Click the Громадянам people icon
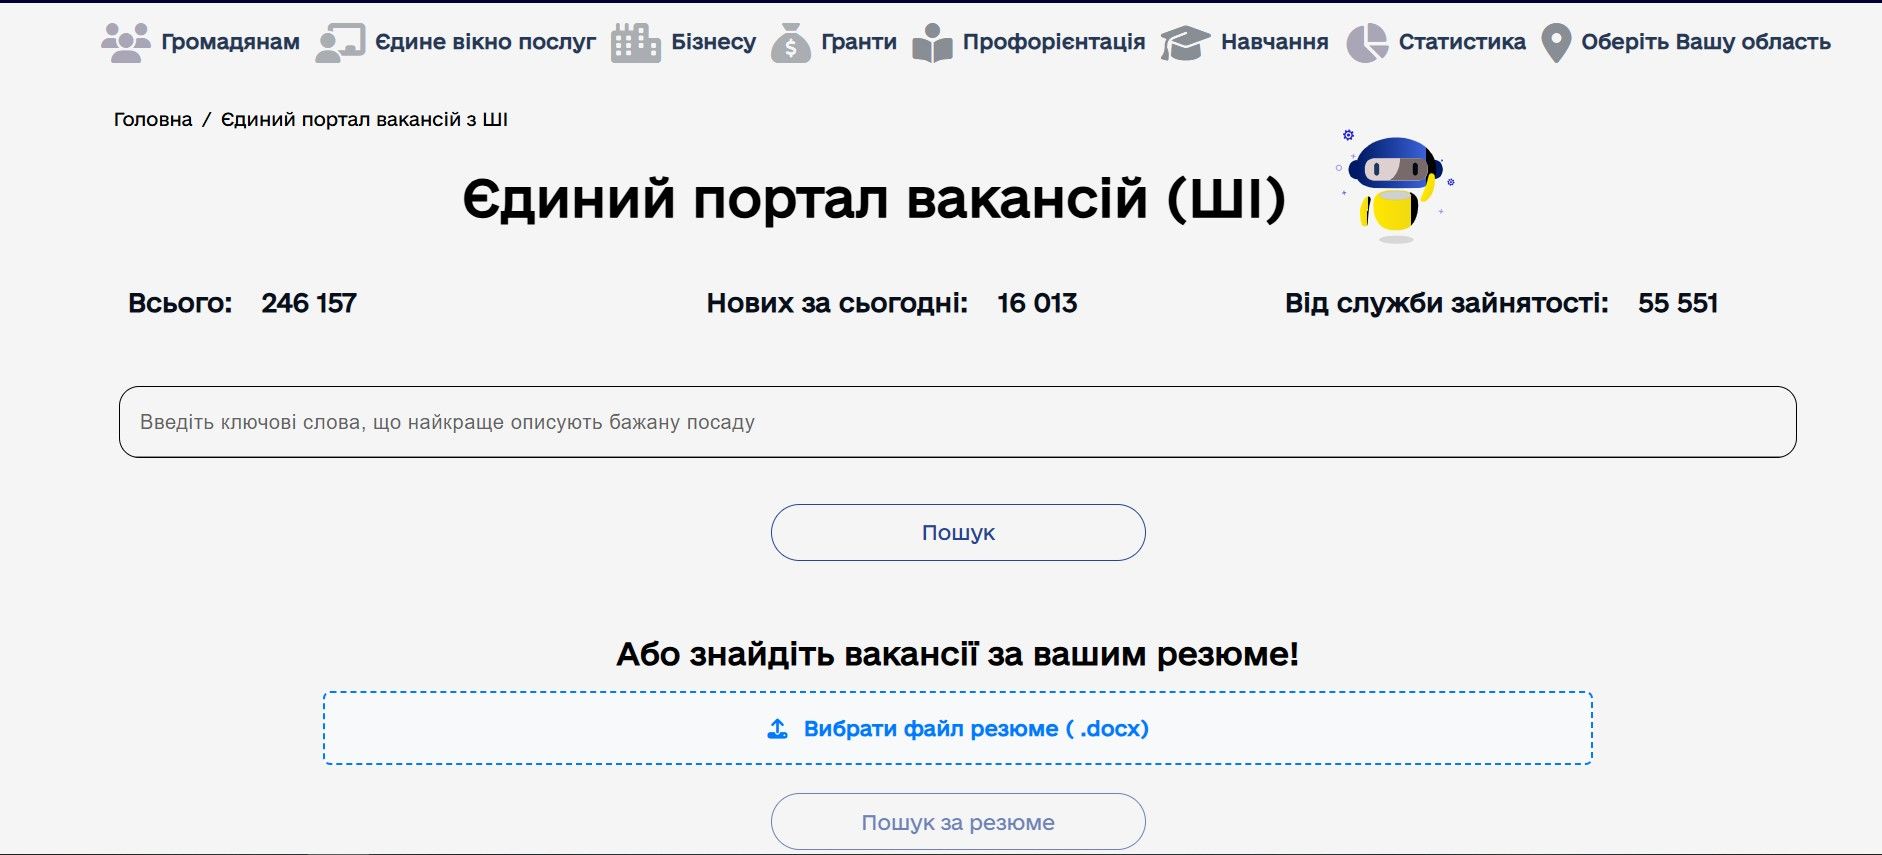This screenshot has height=855, width=1882. click(x=126, y=42)
